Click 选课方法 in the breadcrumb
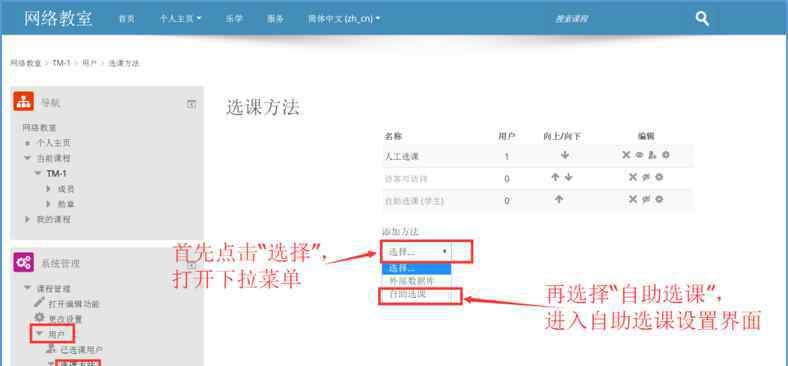Screen dimensions: 788x366 124,63
